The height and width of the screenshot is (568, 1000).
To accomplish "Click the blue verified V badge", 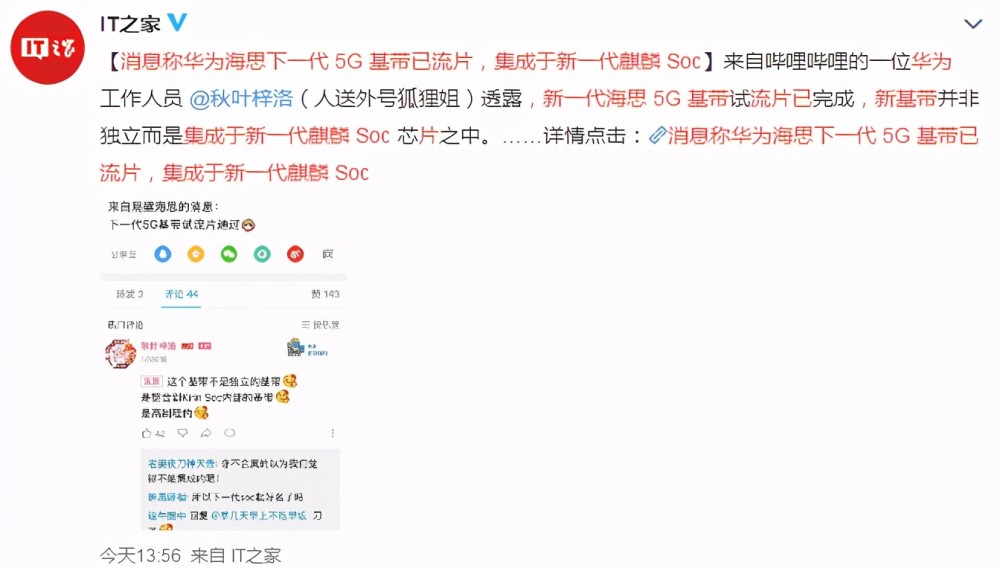I will 177,22.
